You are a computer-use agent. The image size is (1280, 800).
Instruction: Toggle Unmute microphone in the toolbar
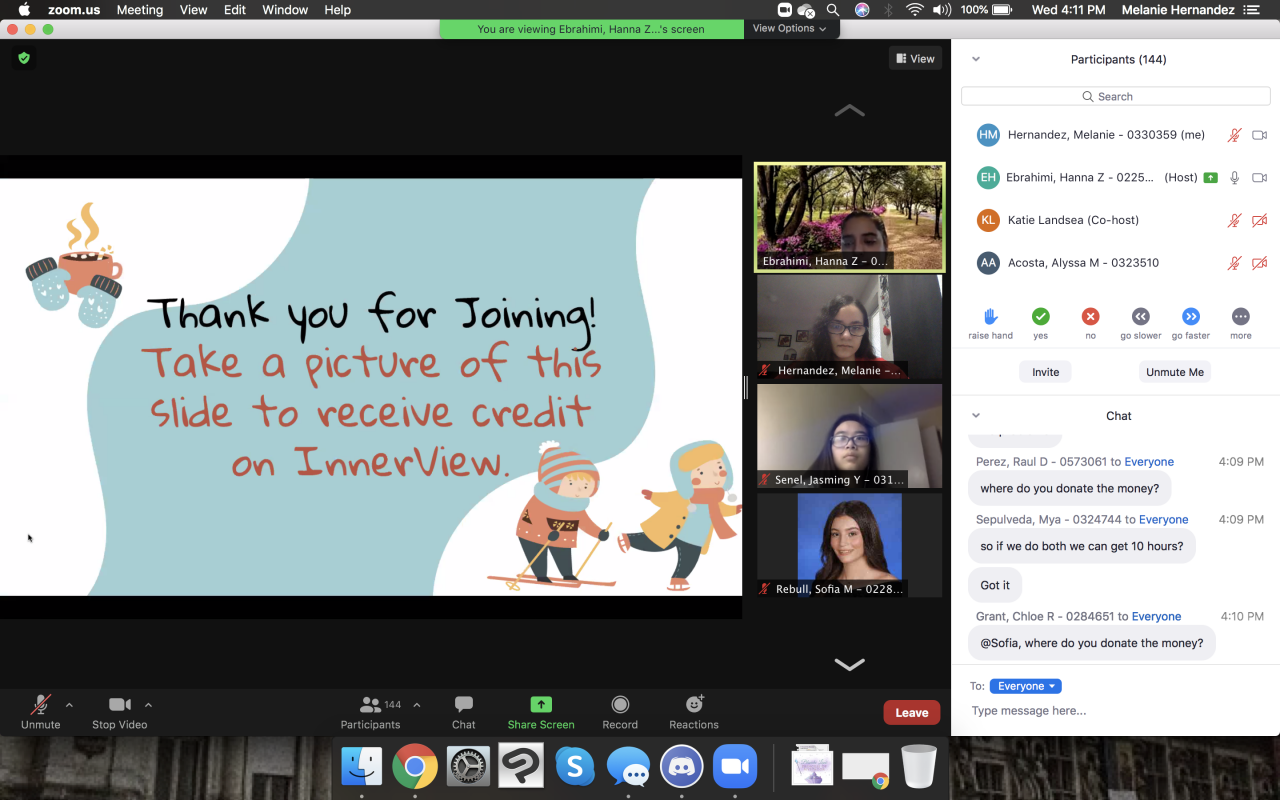[40, 705]
